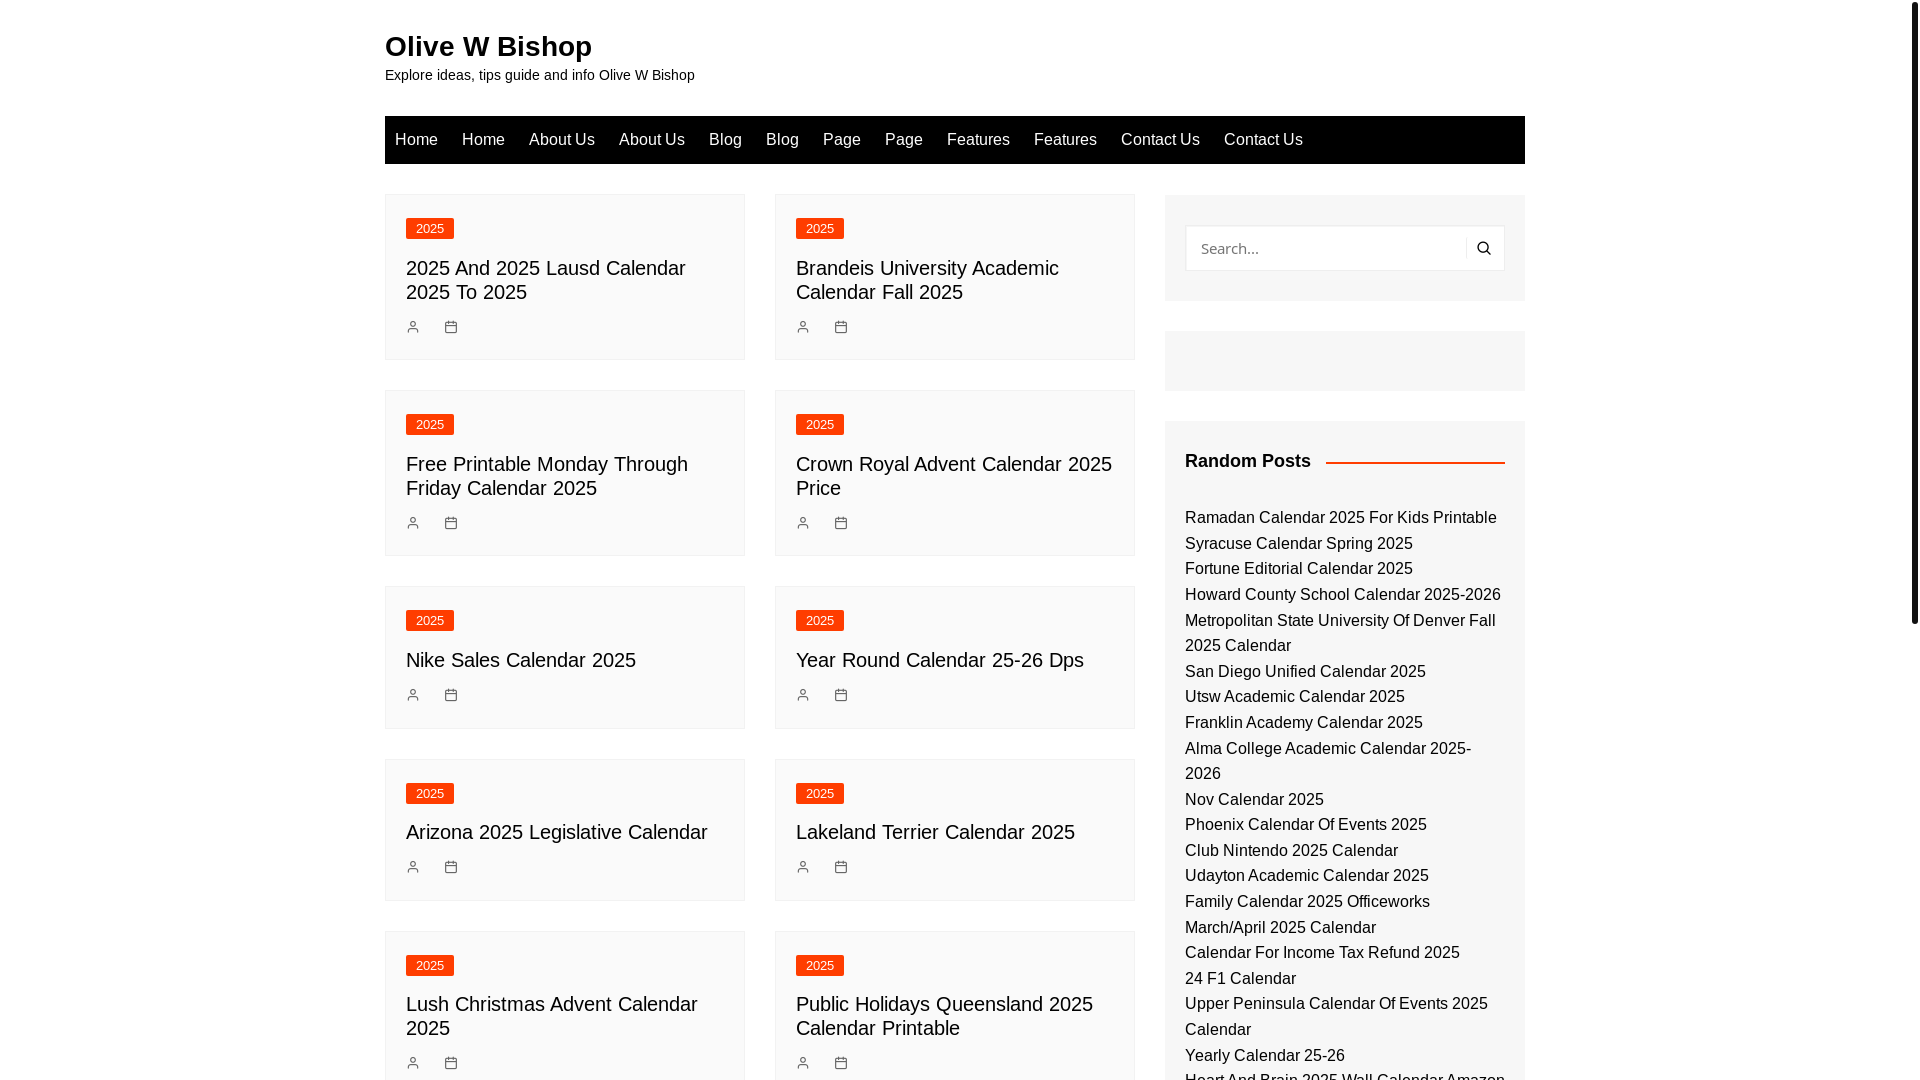Screen dimensions: 1920x1080
Task: Click 2025 tag on Nike Sales card
Action: pyautogui.click(x=430, y=621)
